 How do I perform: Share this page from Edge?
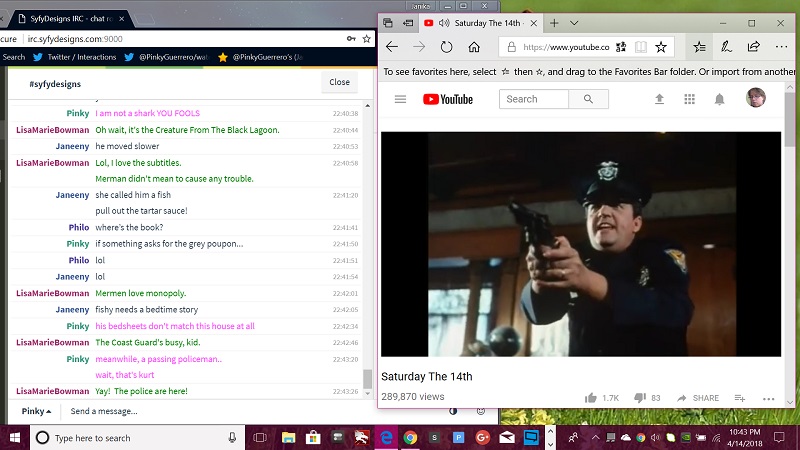point(754,47)
